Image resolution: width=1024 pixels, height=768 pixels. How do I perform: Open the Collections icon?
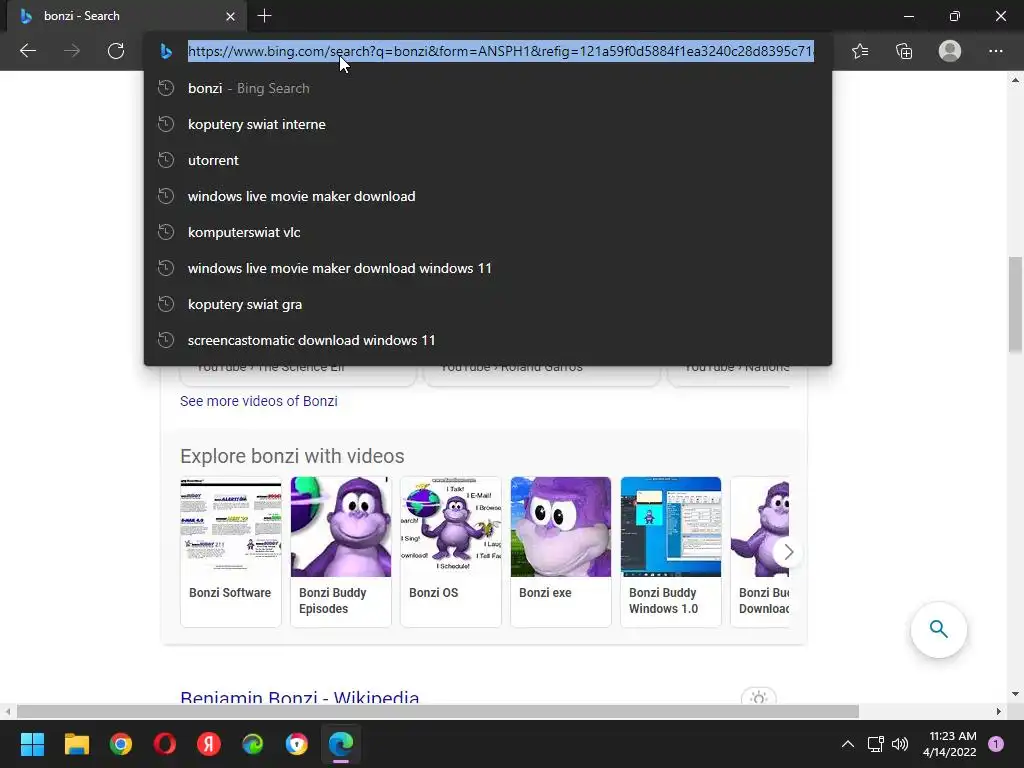[x=904, y=51]
